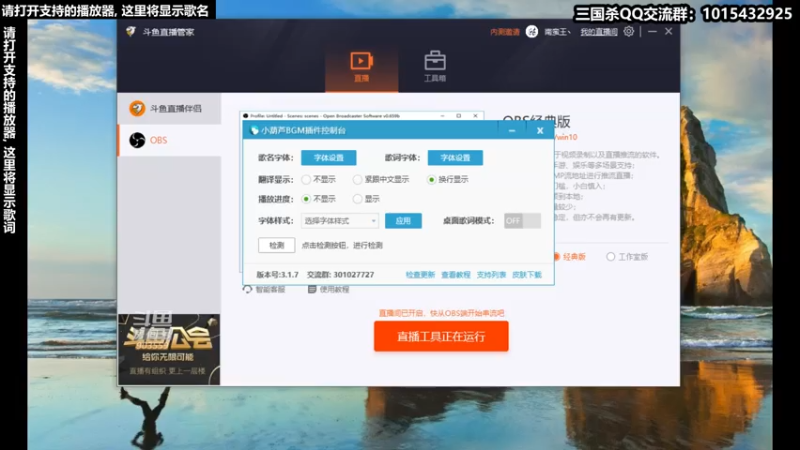Open 皮肤下载 link
The image size is (800, 450).
527,274
